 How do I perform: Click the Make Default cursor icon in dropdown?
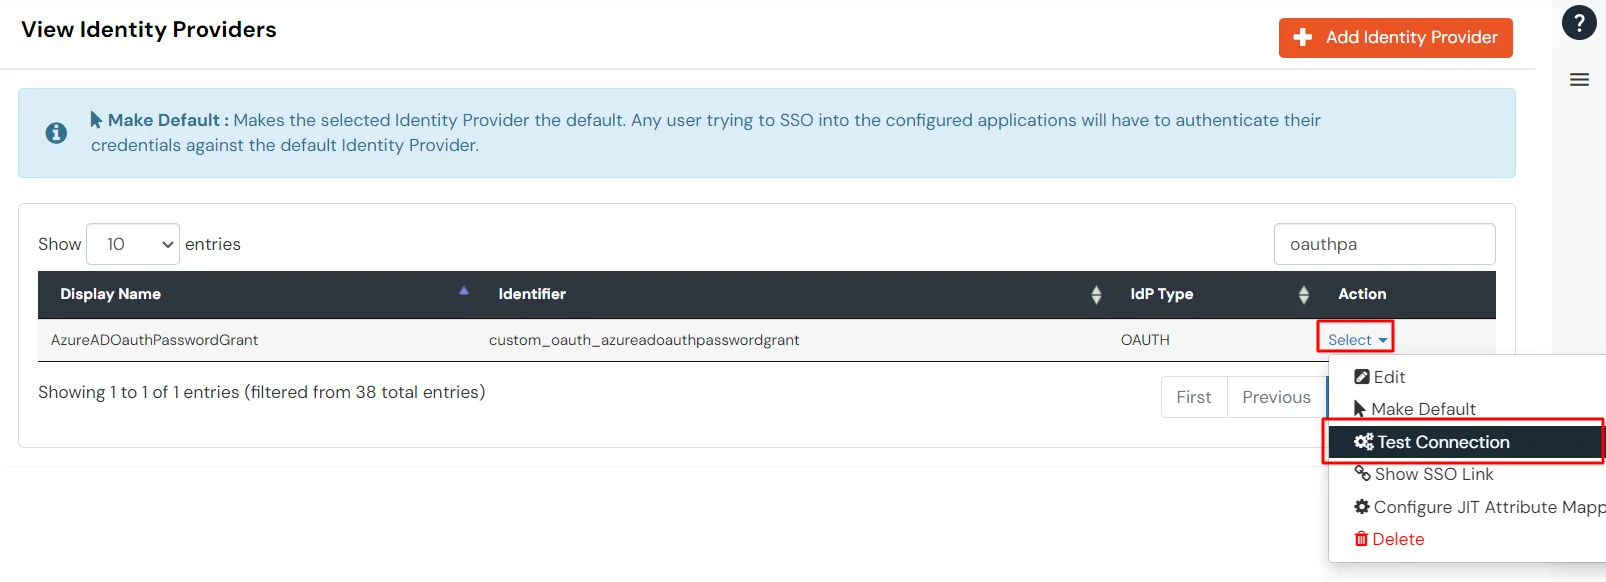(1359, 409)
